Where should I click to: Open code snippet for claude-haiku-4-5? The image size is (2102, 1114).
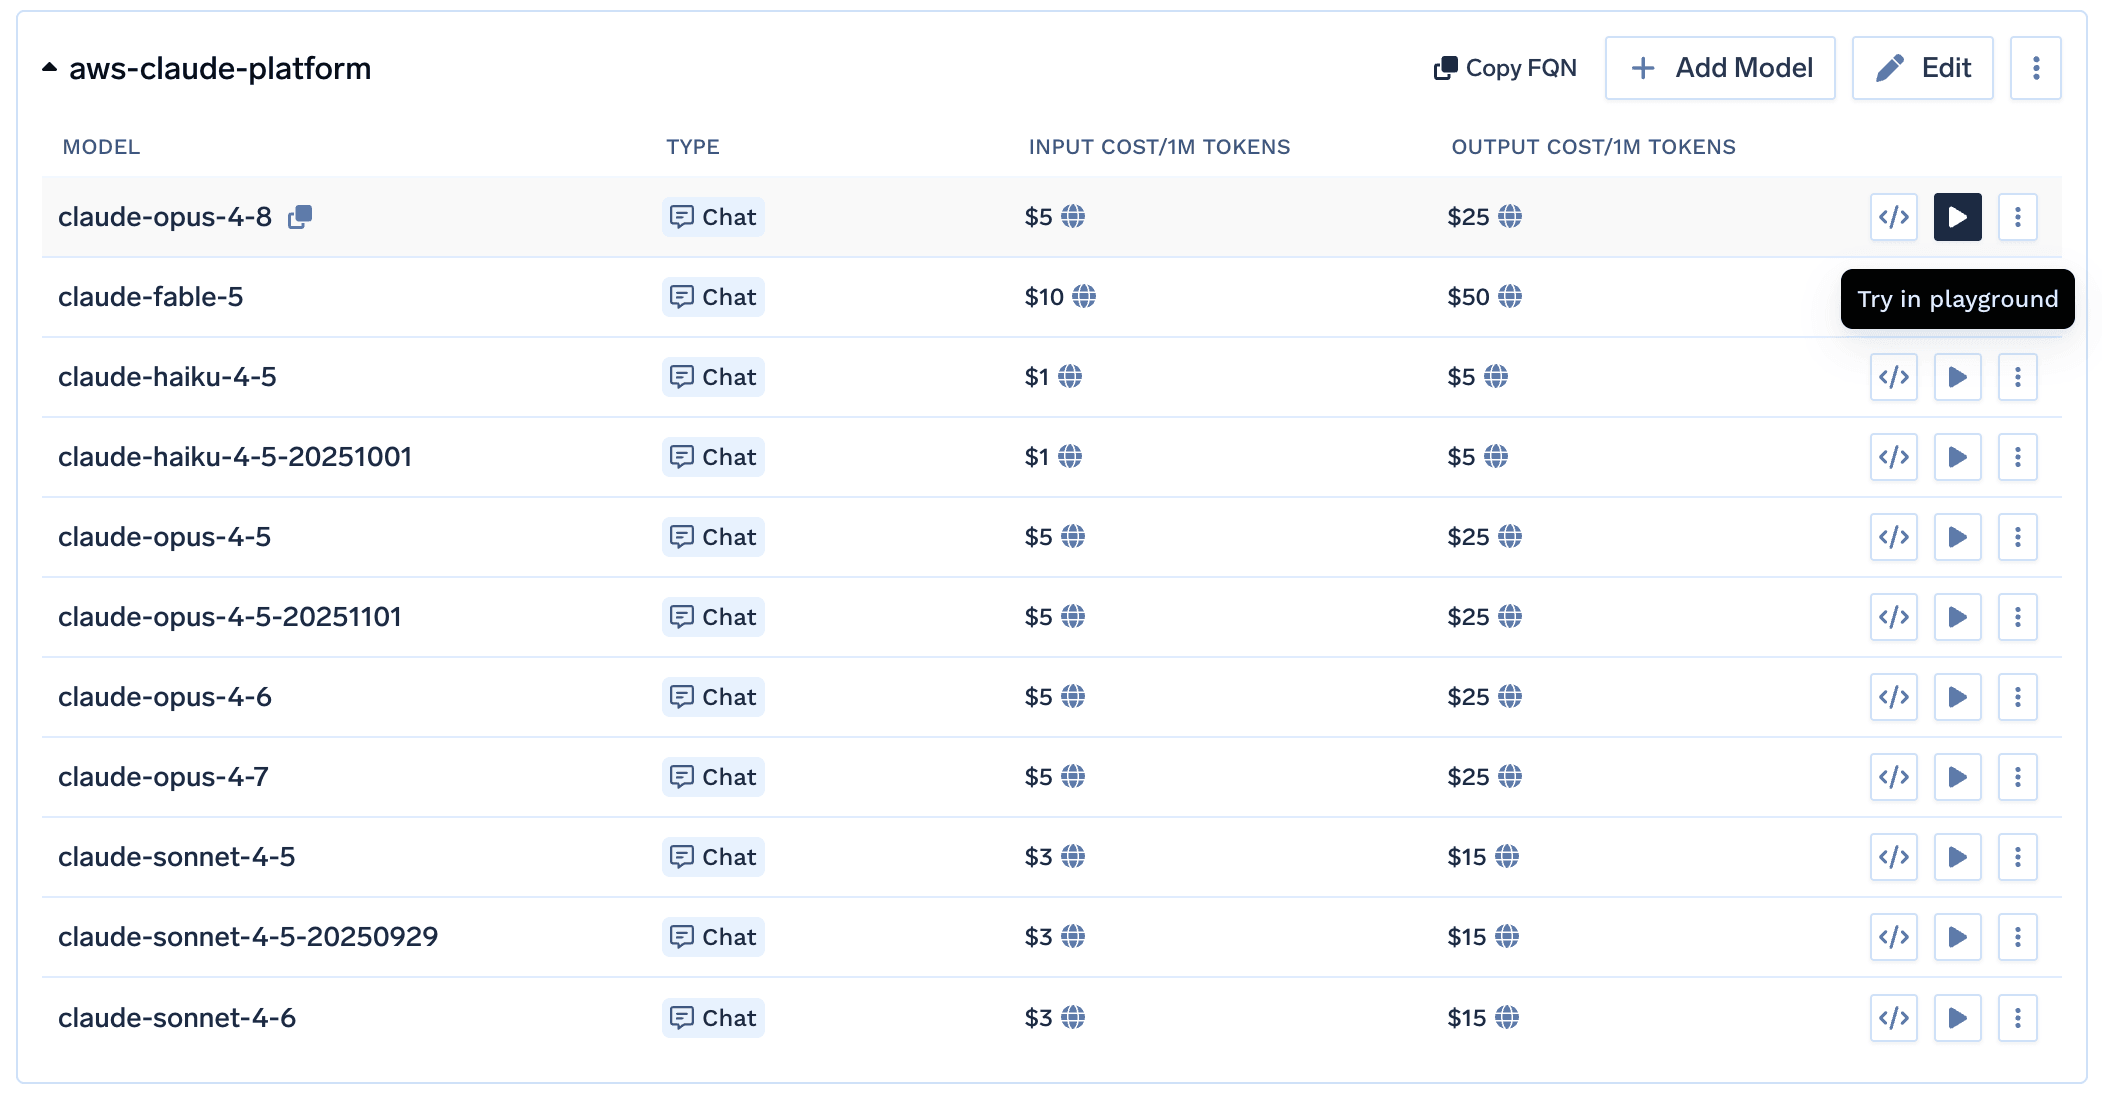coord(1894,377)
